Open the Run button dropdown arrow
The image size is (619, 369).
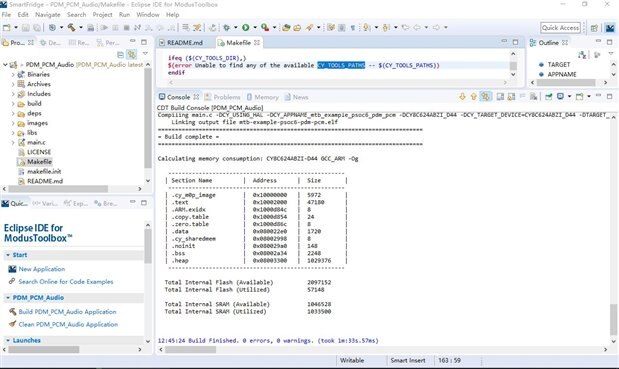(255, 28)
